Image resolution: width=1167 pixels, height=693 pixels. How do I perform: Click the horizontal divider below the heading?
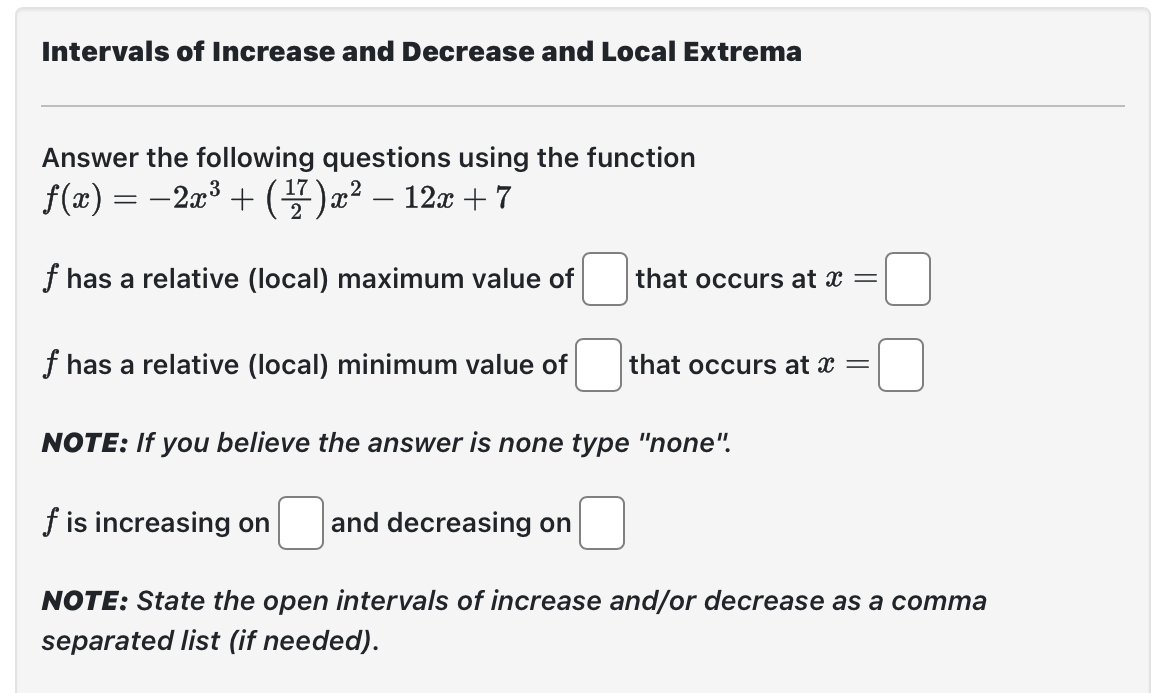coord(583,103)
